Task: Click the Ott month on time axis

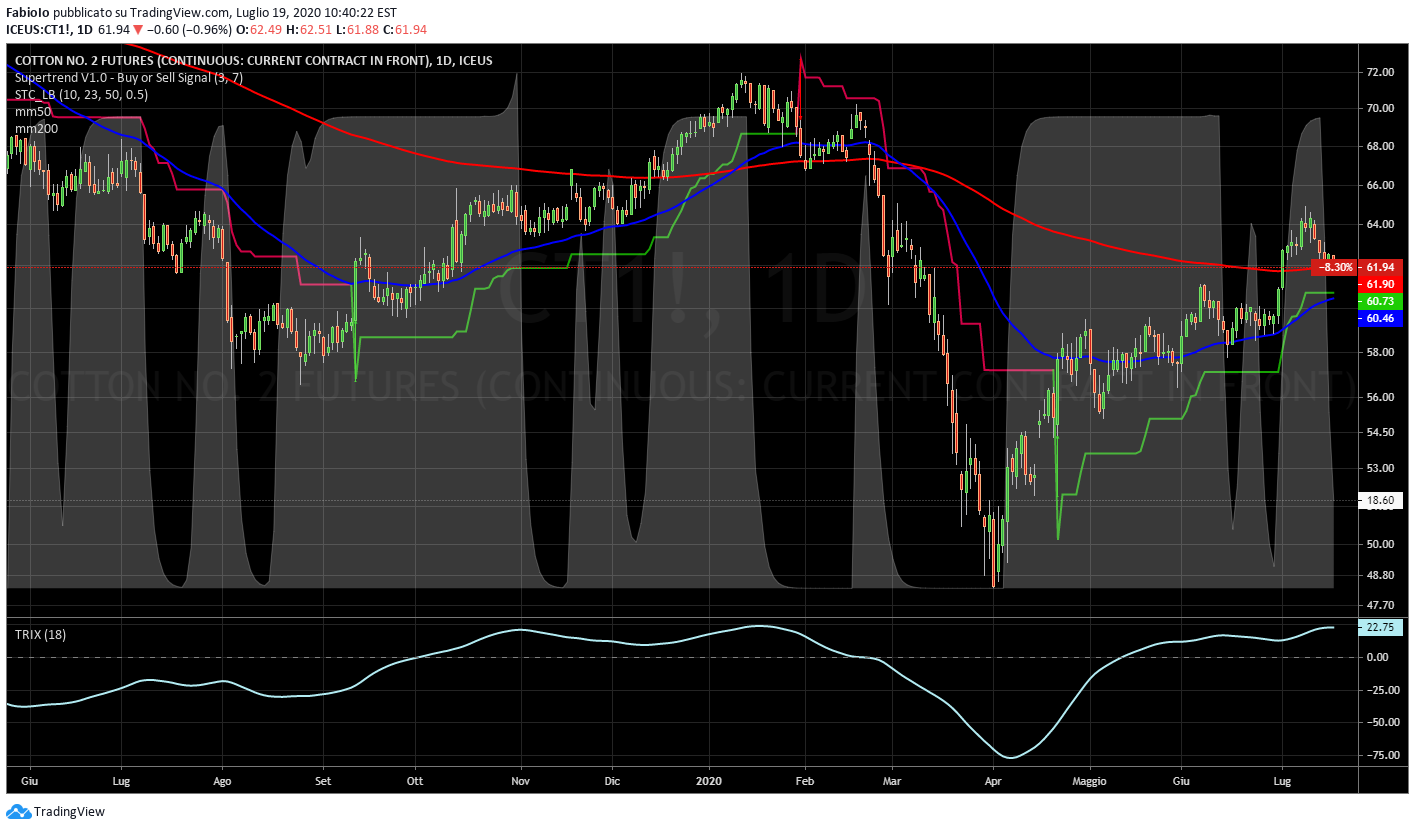Action: (x=415, y=780)
